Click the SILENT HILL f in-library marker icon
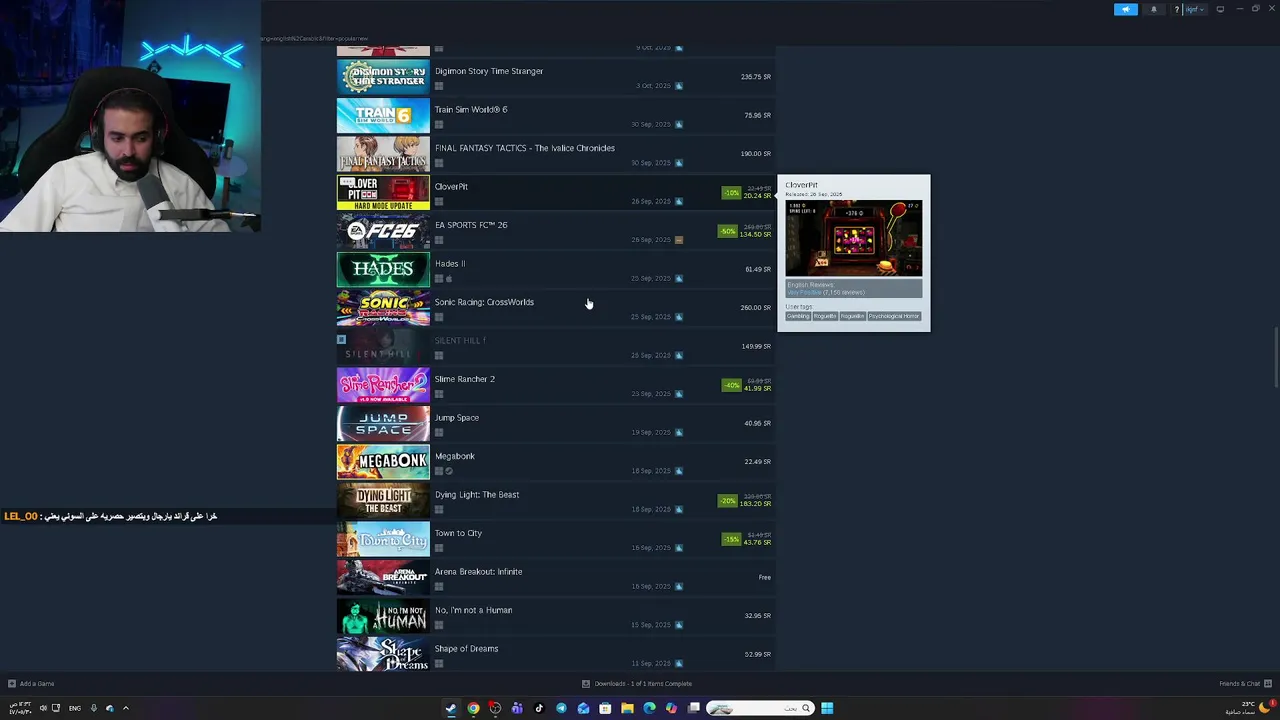The height and width of the screenshot is (720, 1280). pos(341,340)
